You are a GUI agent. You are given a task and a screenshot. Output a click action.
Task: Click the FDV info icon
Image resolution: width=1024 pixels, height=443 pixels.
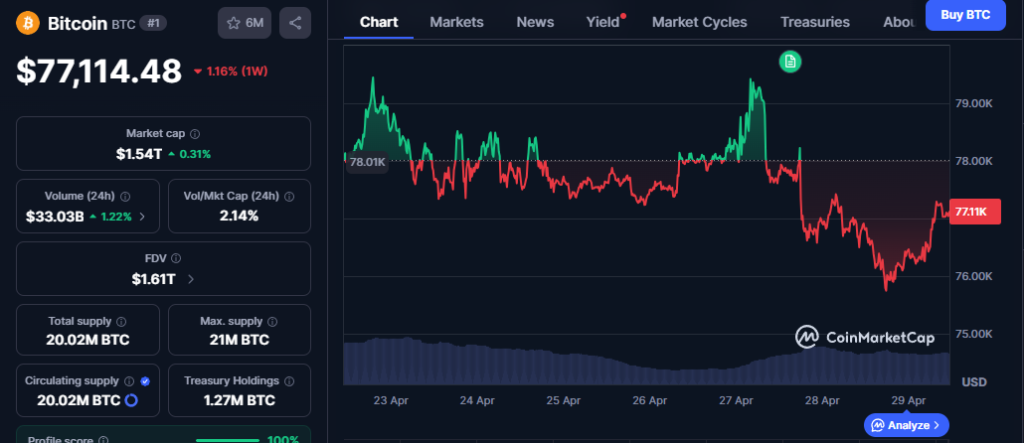[x=176, y=259]
